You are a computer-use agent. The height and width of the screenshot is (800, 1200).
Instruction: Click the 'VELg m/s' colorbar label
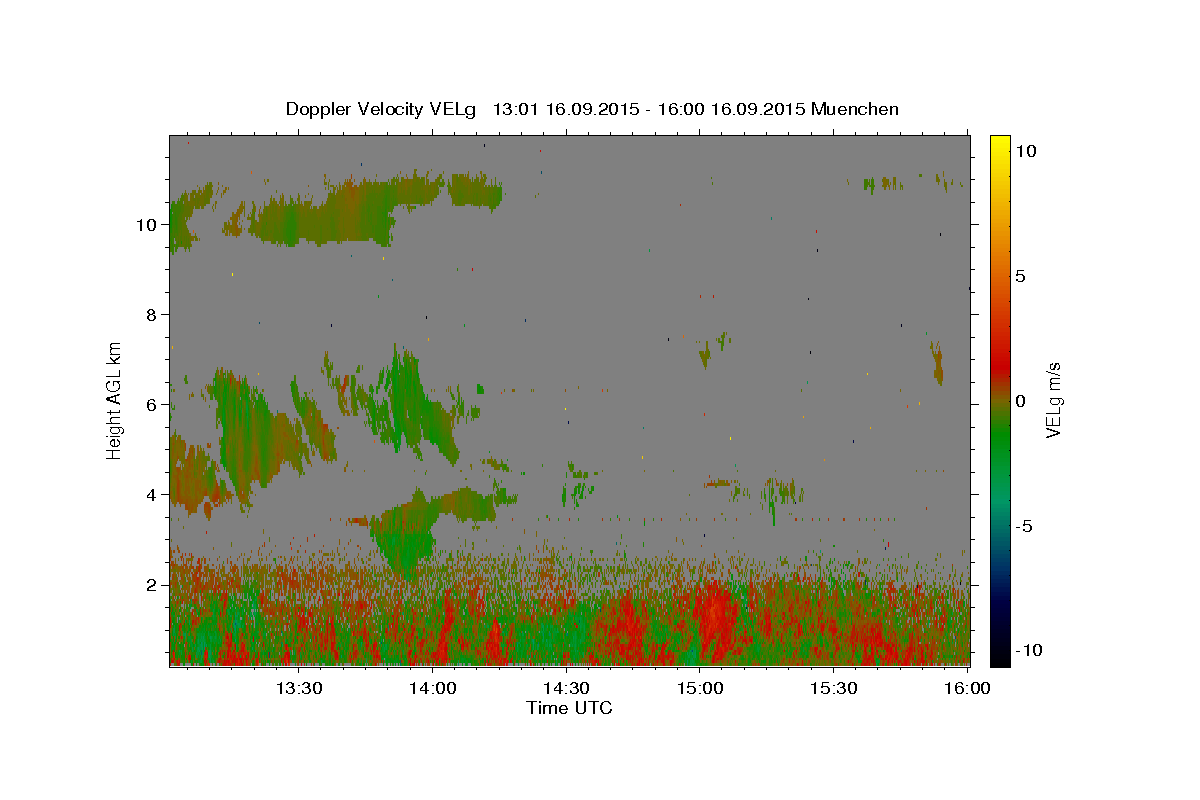(x=1053, y=400)
